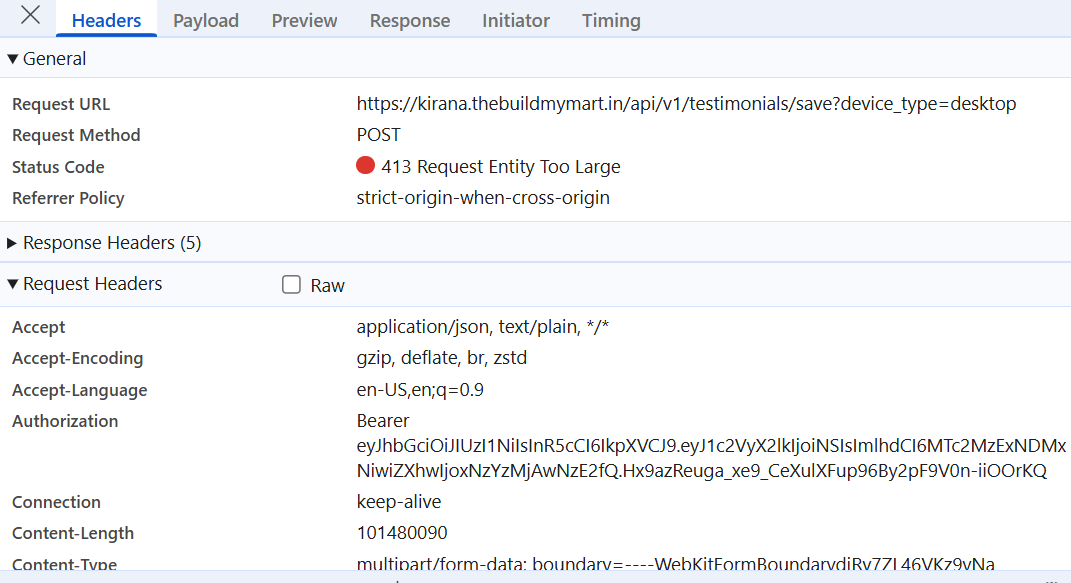Open the Preview tab

click(x=304, y=20)
